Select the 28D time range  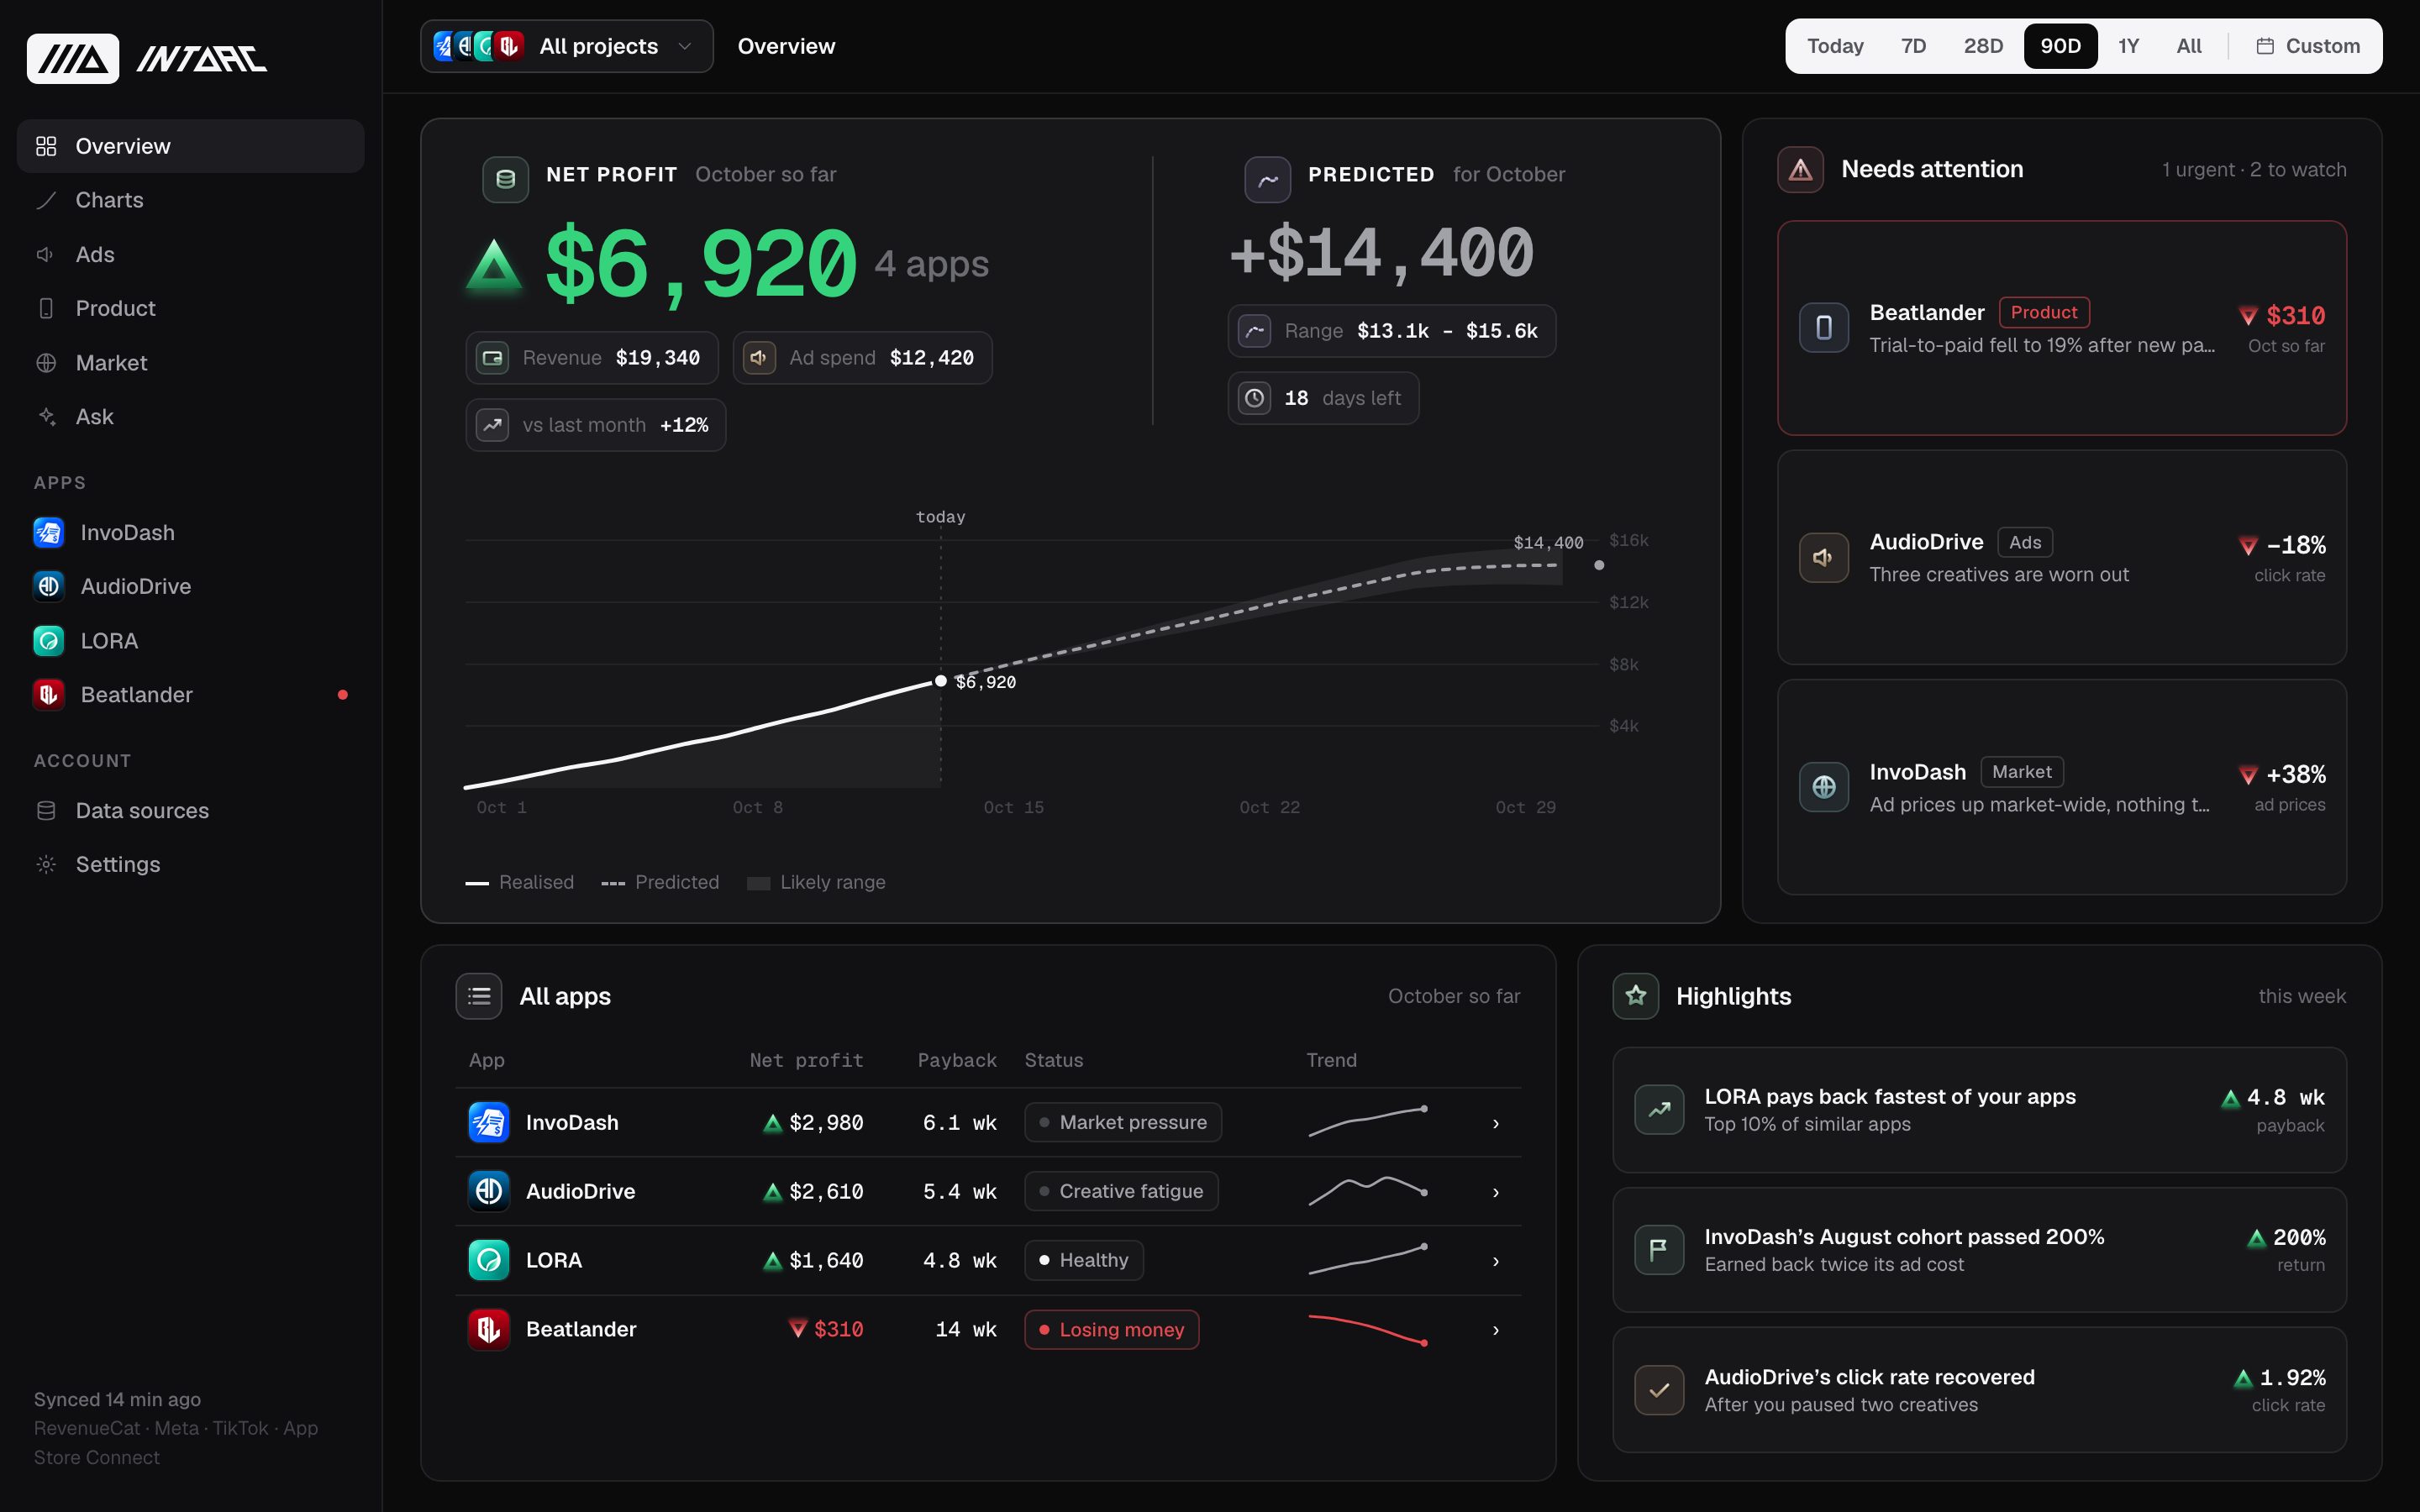tap(1983, 46)
